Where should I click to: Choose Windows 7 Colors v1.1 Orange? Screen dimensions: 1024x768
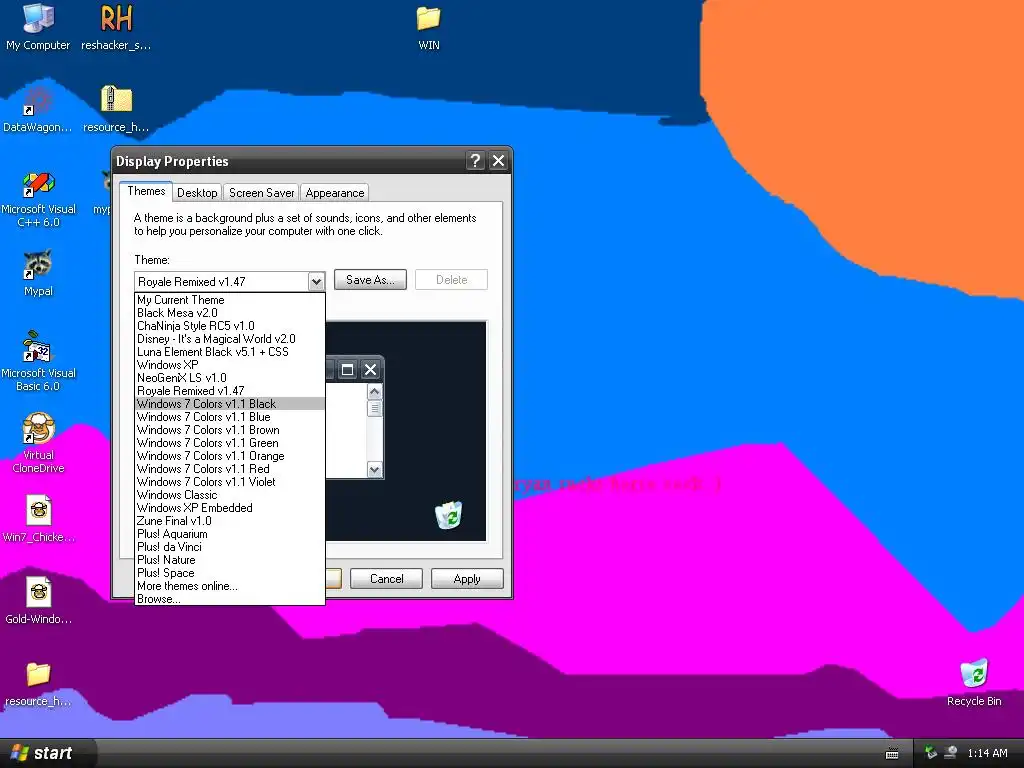click(x=230, y=456)
